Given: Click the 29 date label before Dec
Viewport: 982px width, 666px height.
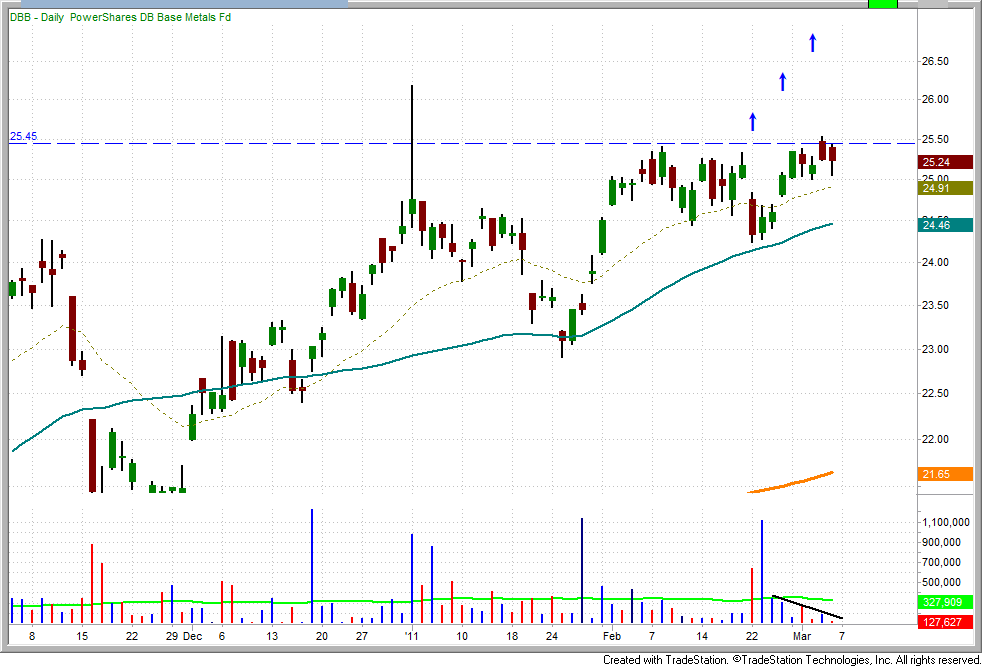Looking at the screenshot, I should point(172,635).
